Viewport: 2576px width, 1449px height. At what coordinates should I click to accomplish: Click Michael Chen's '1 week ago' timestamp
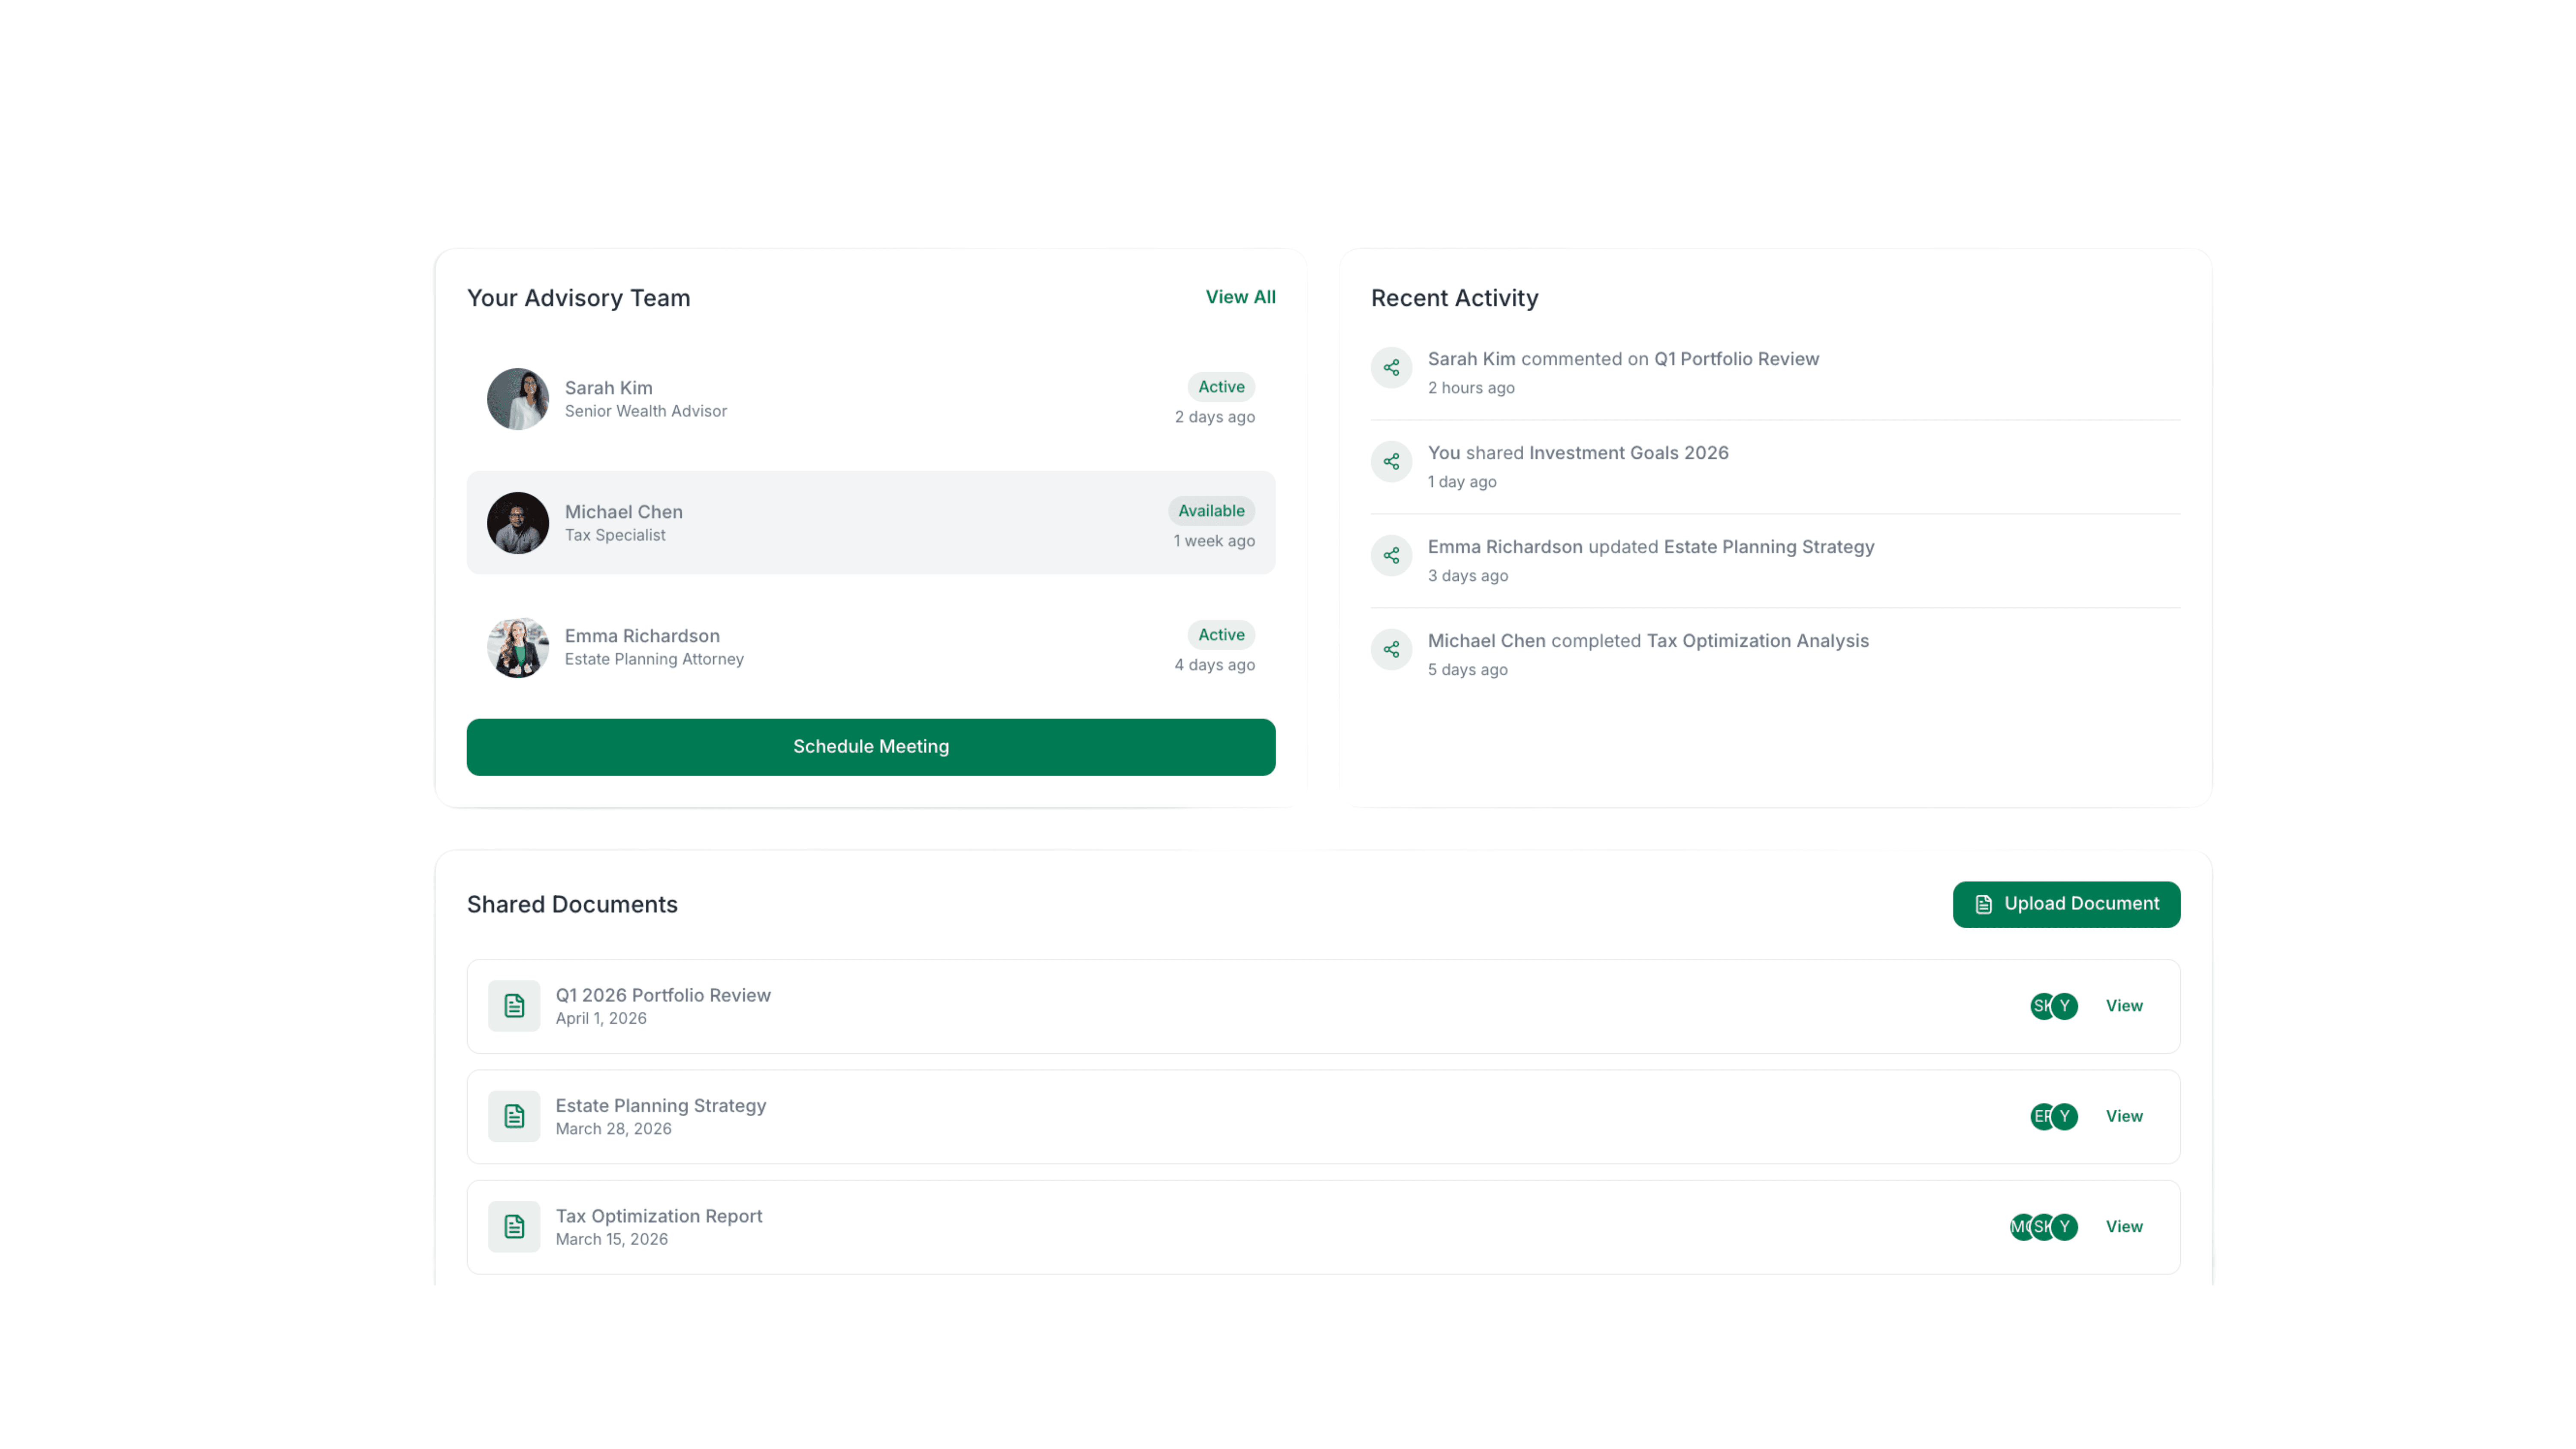pos(1214,541)
